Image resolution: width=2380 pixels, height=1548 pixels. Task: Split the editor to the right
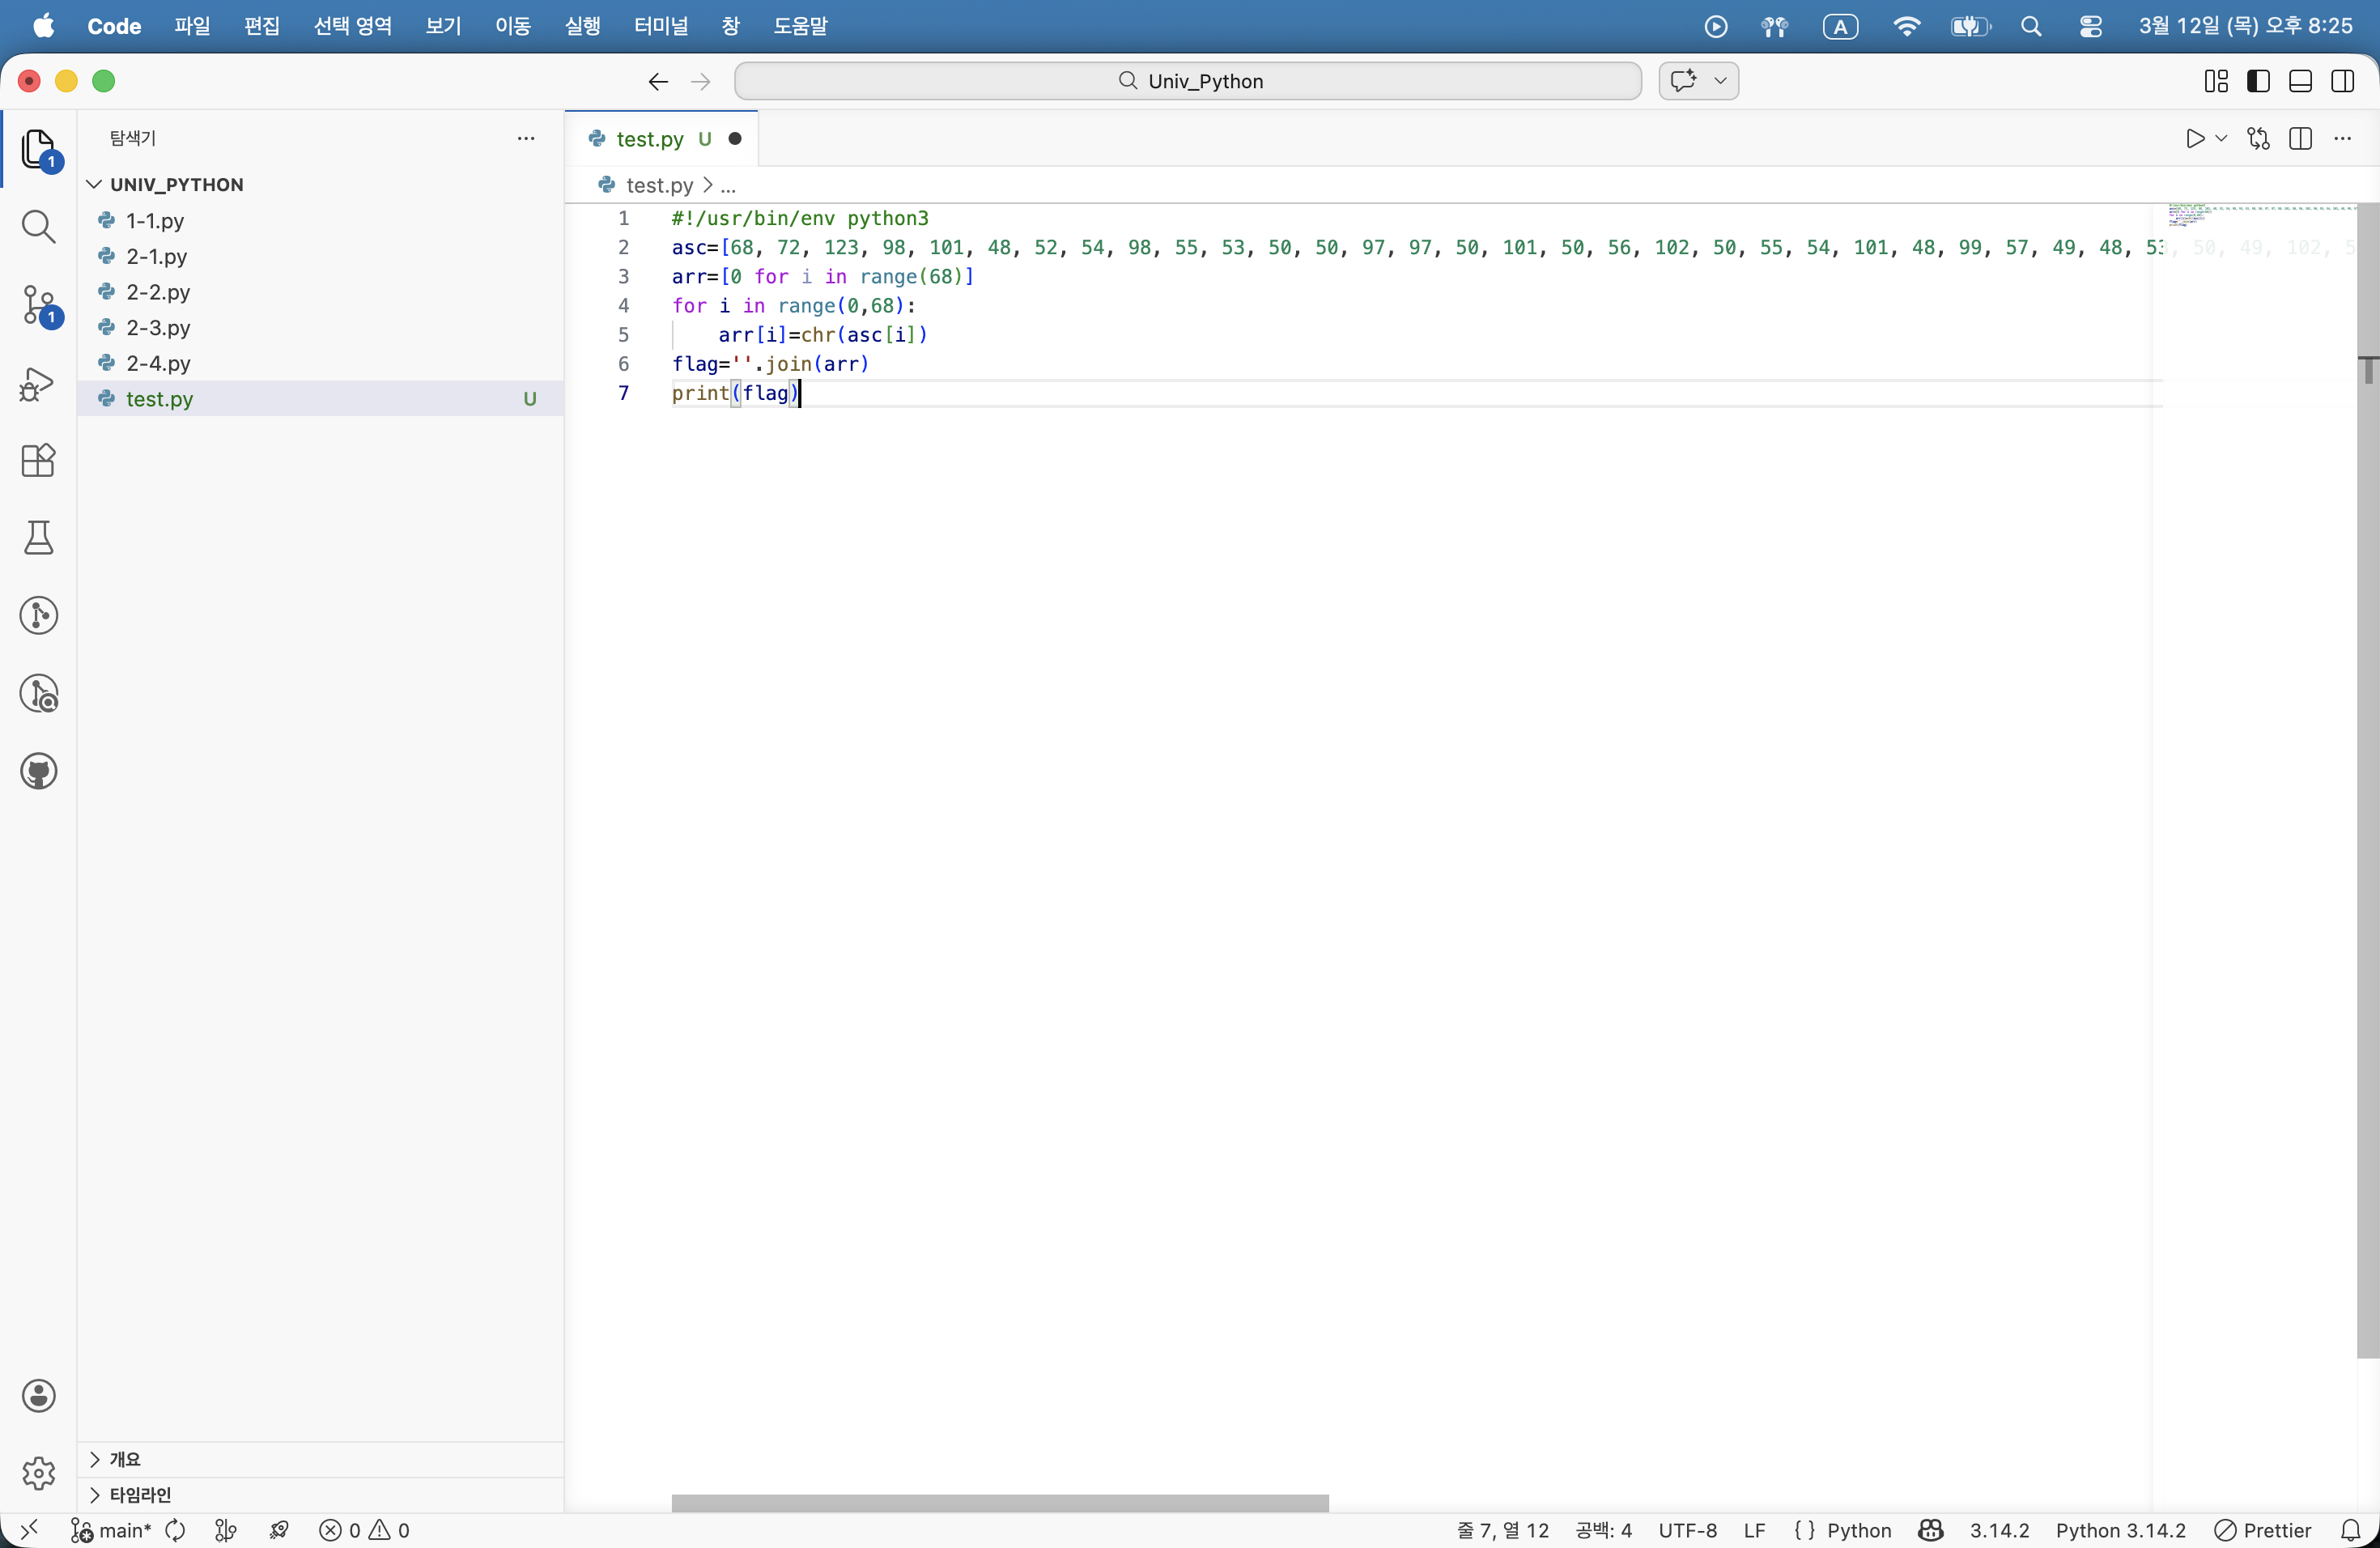click(2300, 139)
